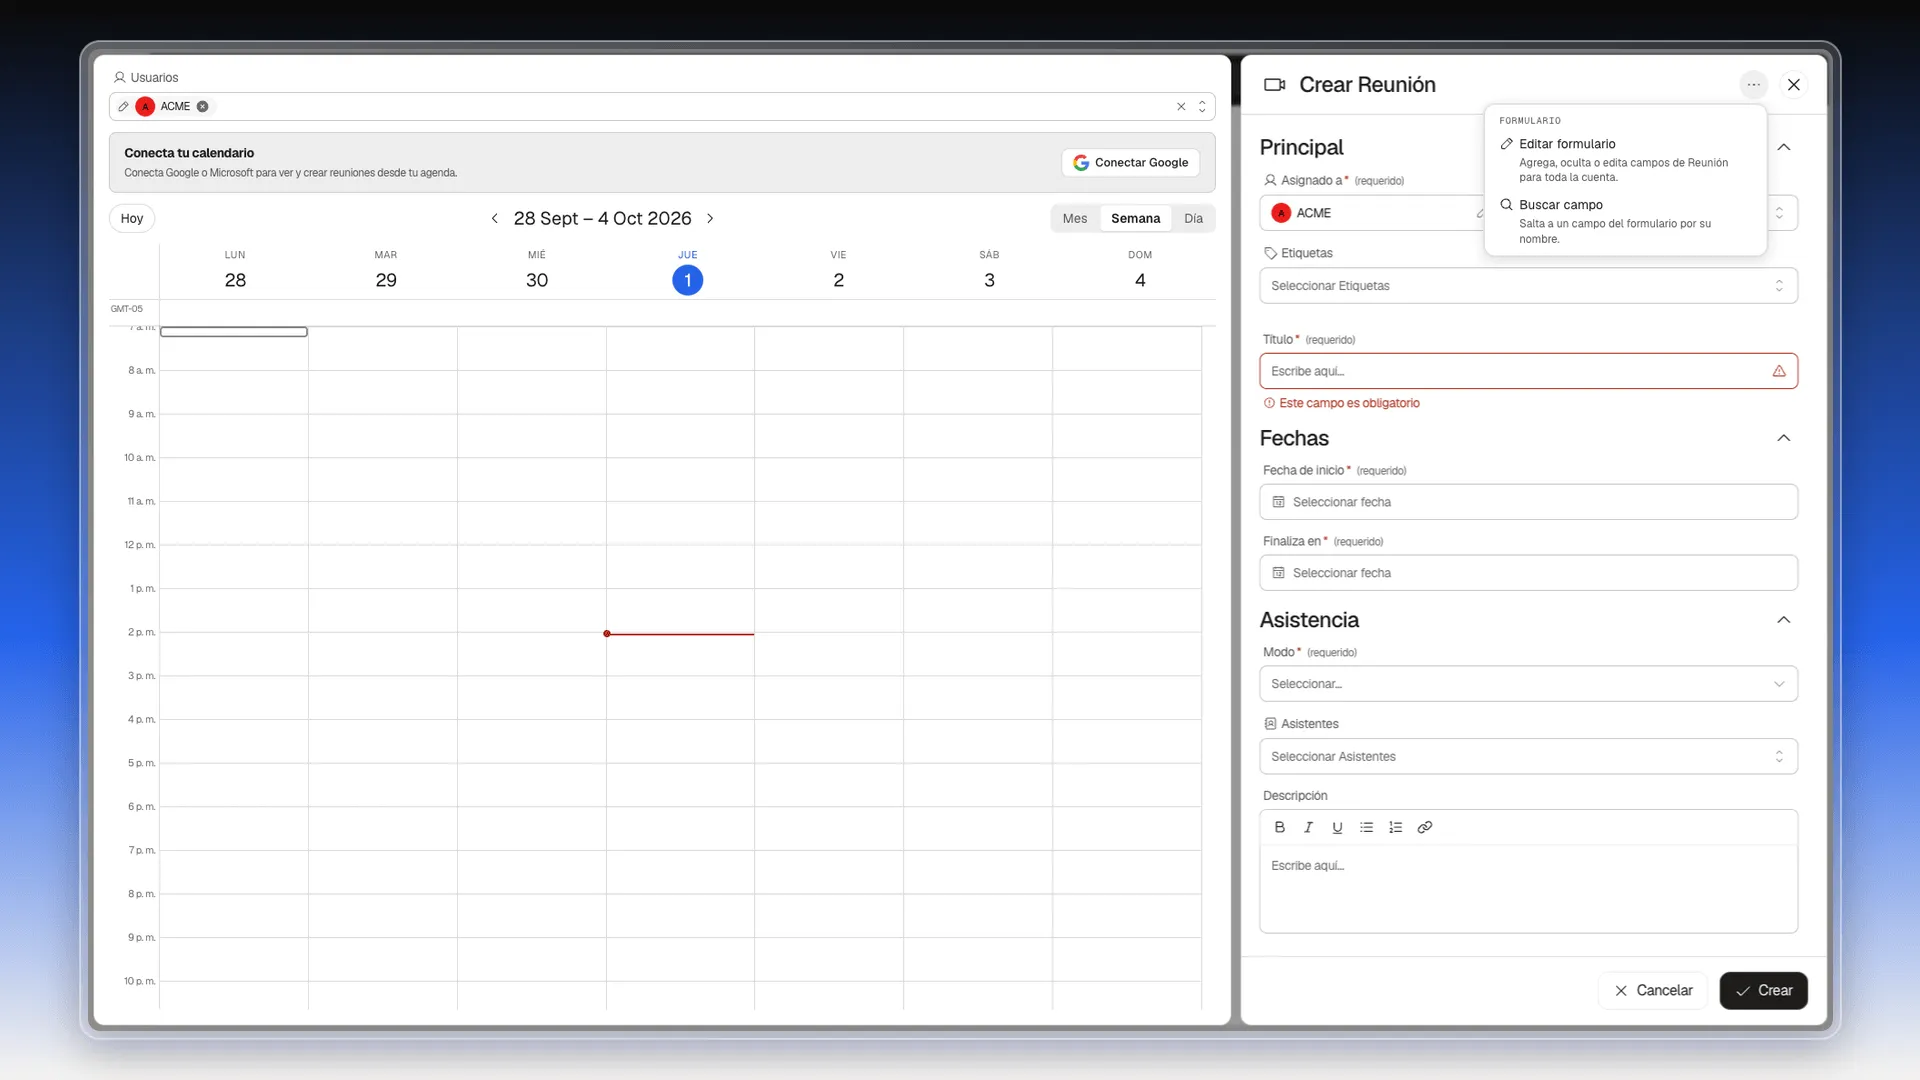The height and width of the screenshot is (1080, 1920).
Task: Click the Conectar Google button
Action: [x=1131, y=162]
